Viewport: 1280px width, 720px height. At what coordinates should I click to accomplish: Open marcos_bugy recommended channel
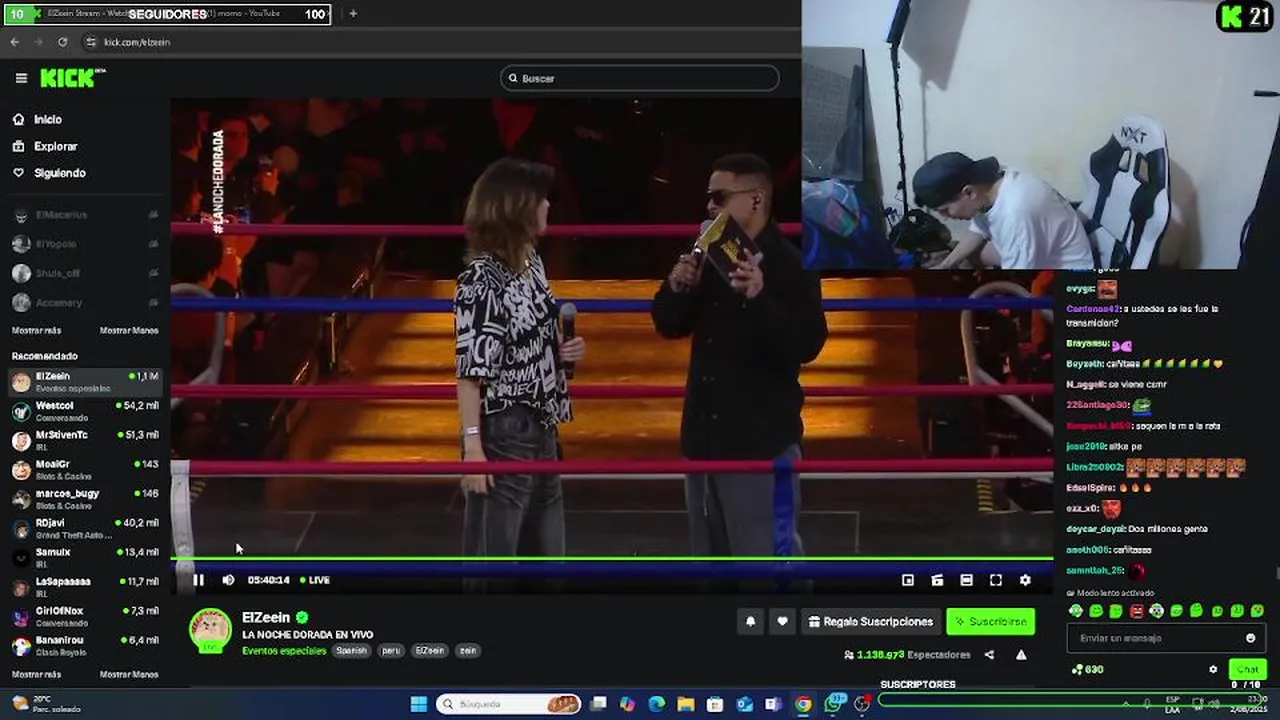pyautogui.click(x=85, y=499)
